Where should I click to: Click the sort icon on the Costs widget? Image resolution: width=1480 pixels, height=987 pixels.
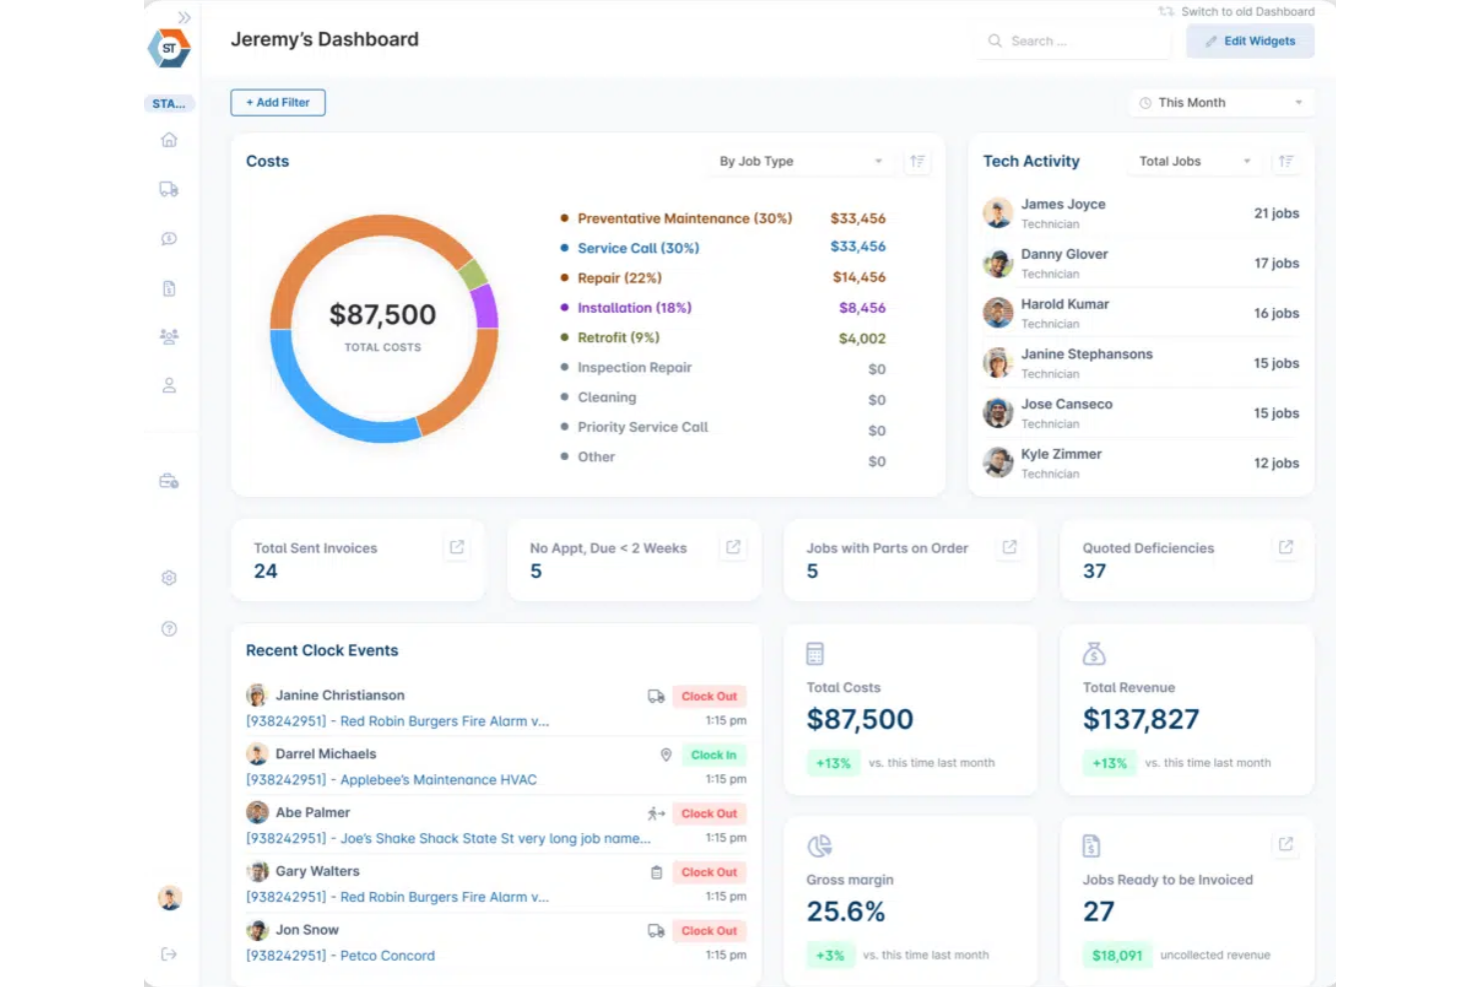tap(917, 161)
